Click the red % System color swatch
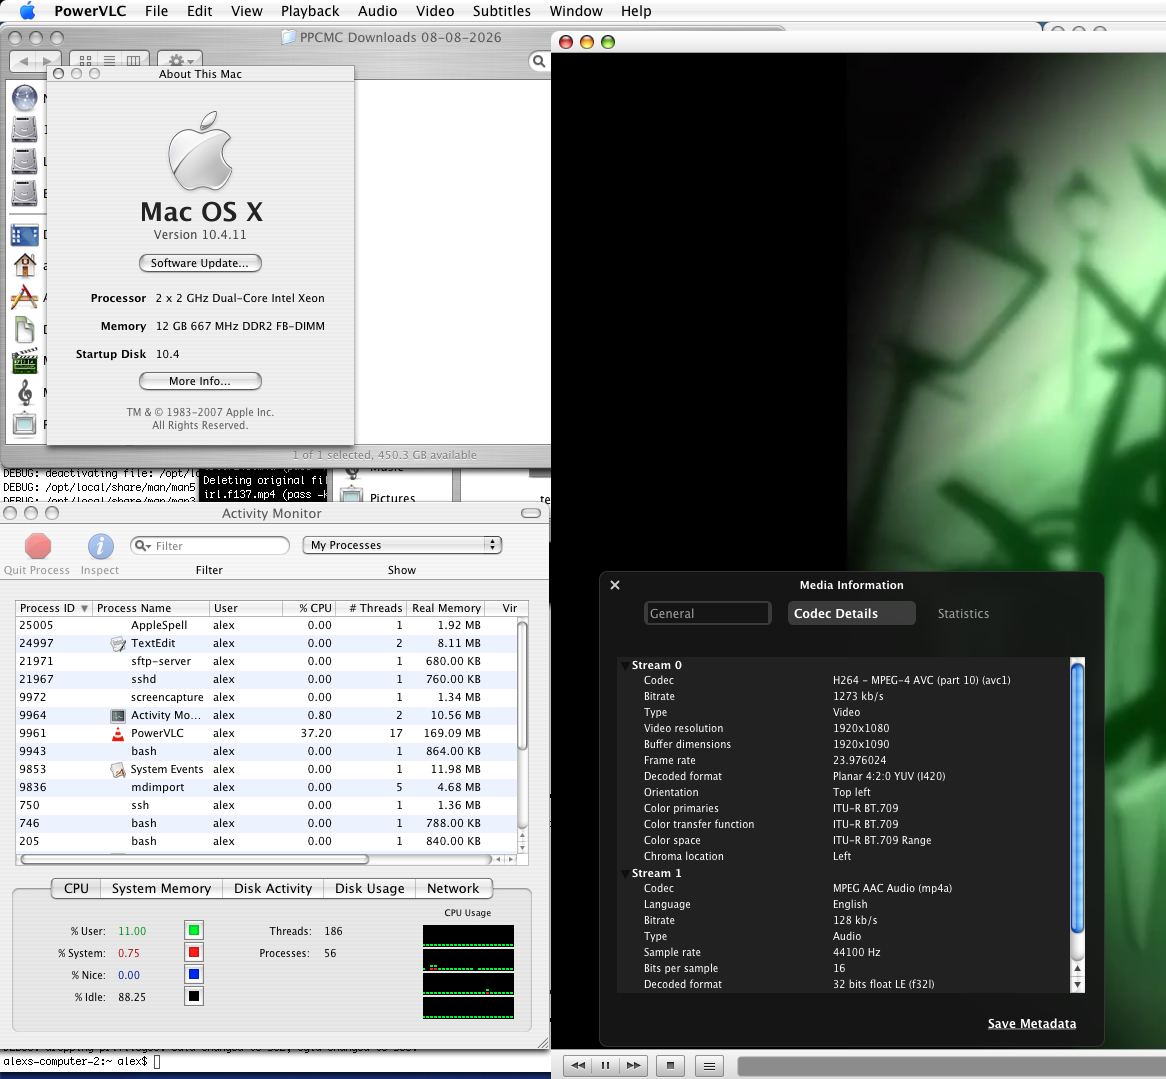1166x1079 pixels. click(194, 953)
